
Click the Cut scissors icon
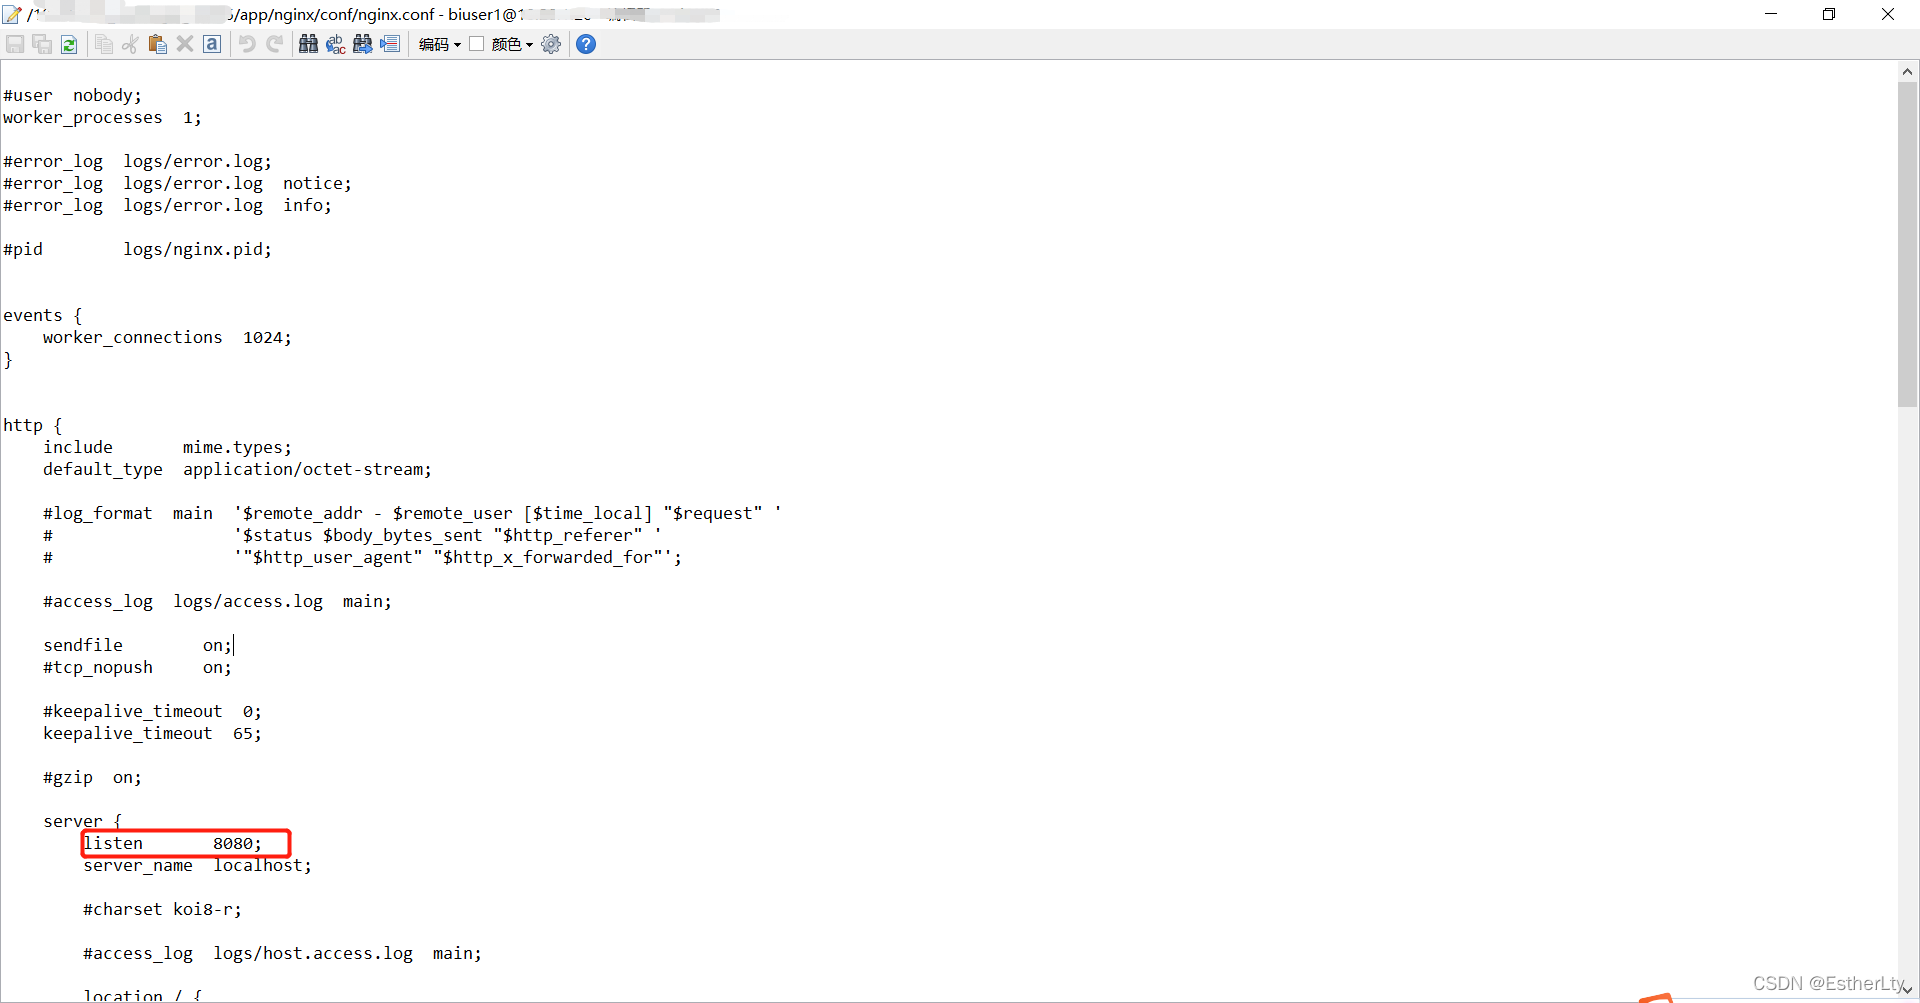pos(130,44)
